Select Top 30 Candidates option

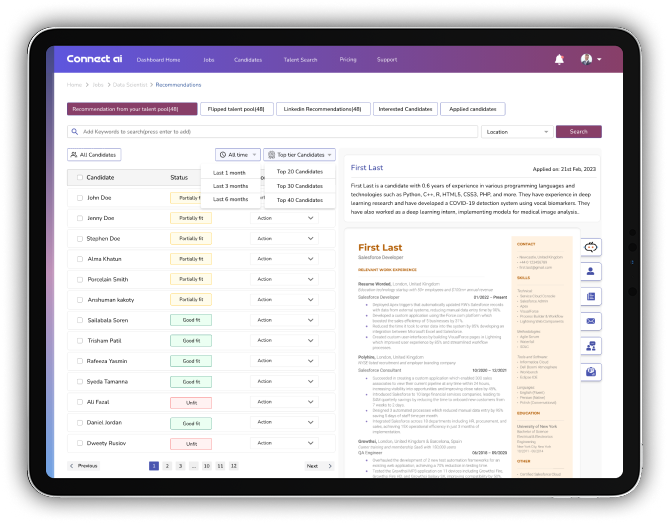click(x=300, y=186)
